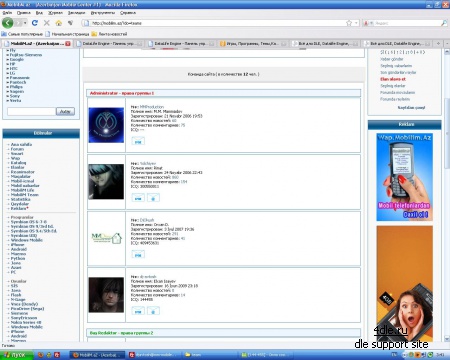Open the Forum link in left menu
Viewport: 450px width, 360px height.
click(x=17, y=149)
